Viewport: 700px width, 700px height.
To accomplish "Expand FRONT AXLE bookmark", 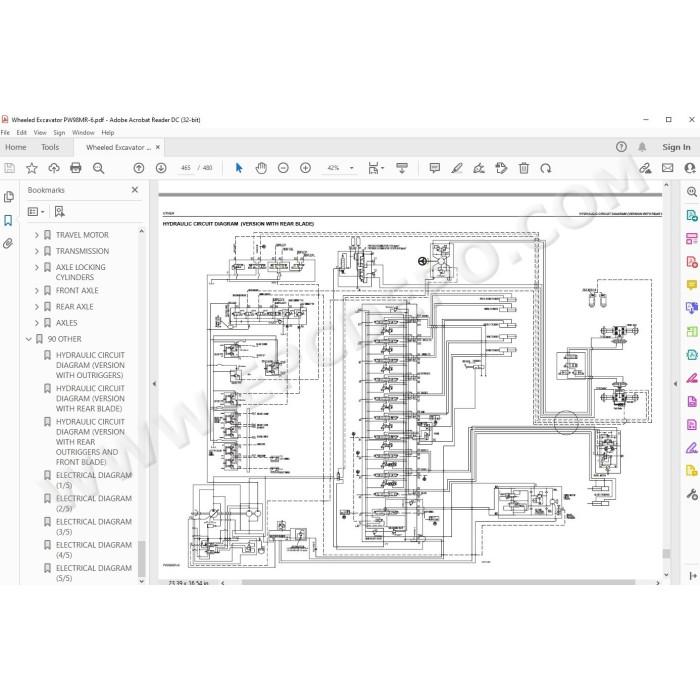I will coord(37,291).
